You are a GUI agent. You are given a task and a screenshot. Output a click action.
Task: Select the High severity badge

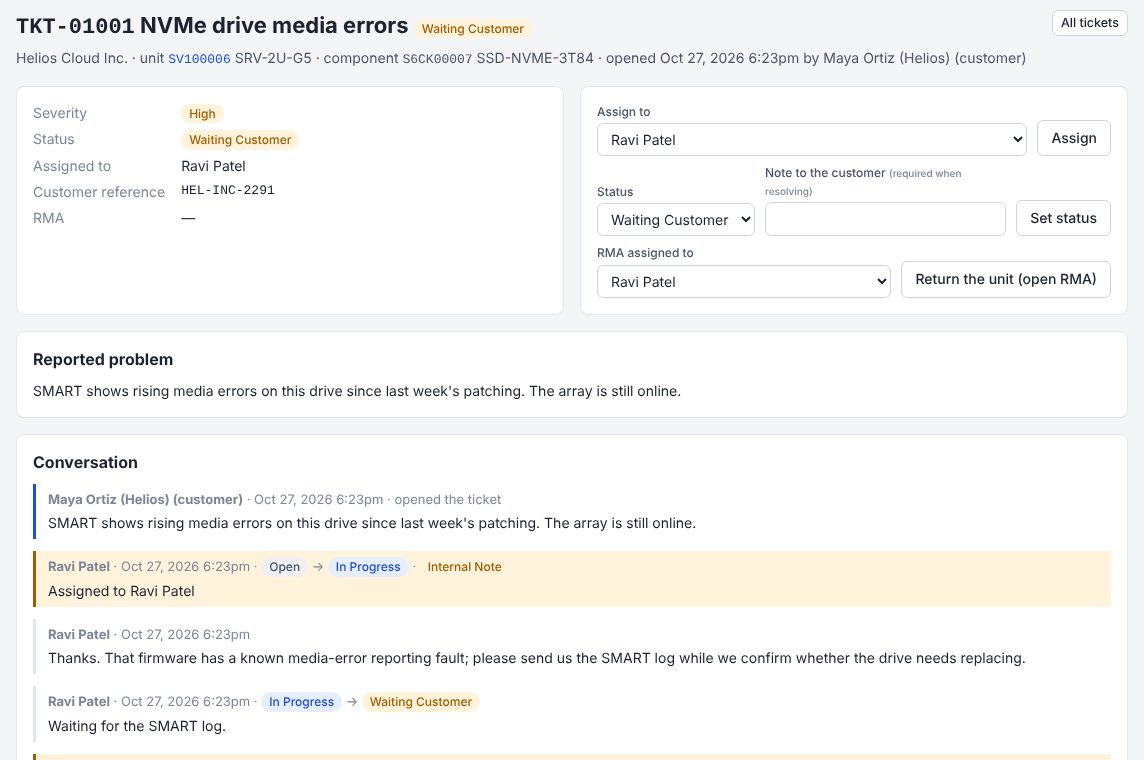(202, 114)
